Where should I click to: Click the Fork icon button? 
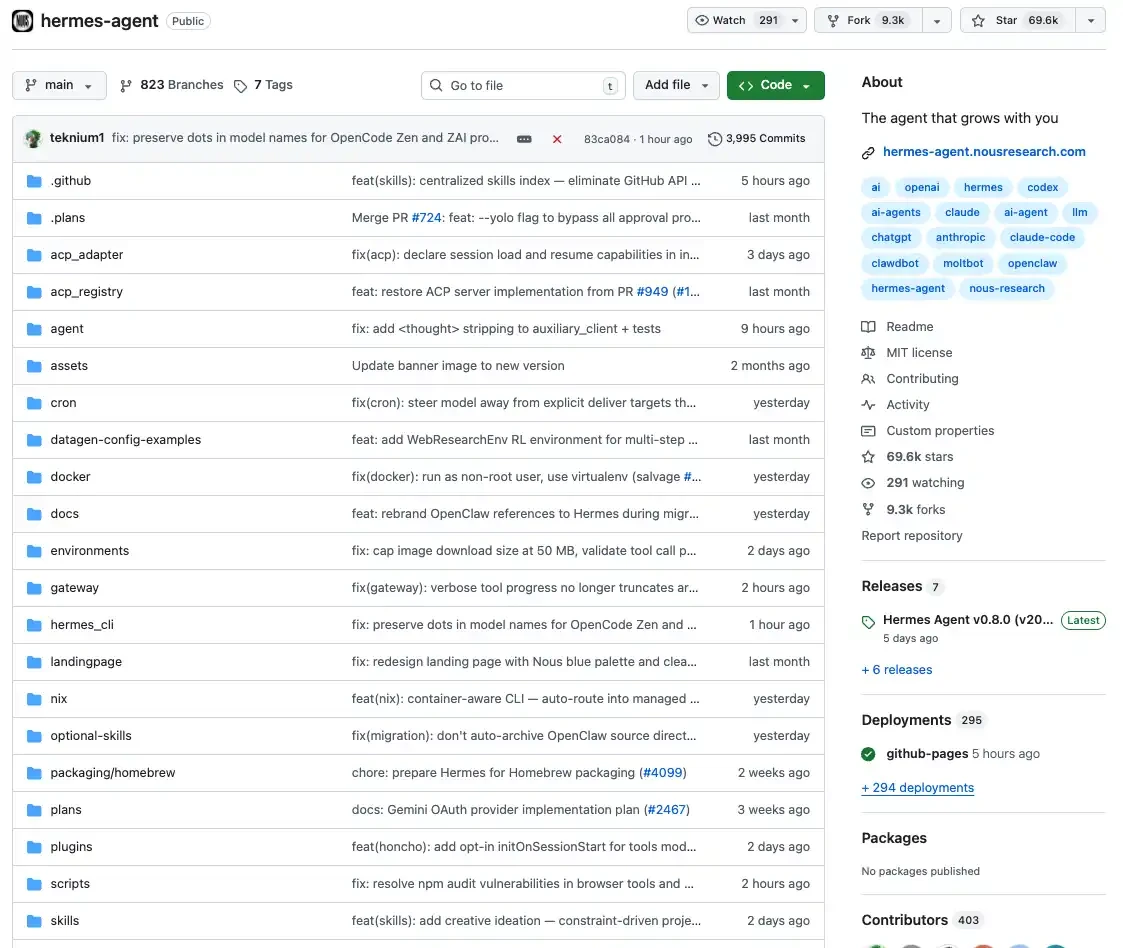click(x=833, y=20)
